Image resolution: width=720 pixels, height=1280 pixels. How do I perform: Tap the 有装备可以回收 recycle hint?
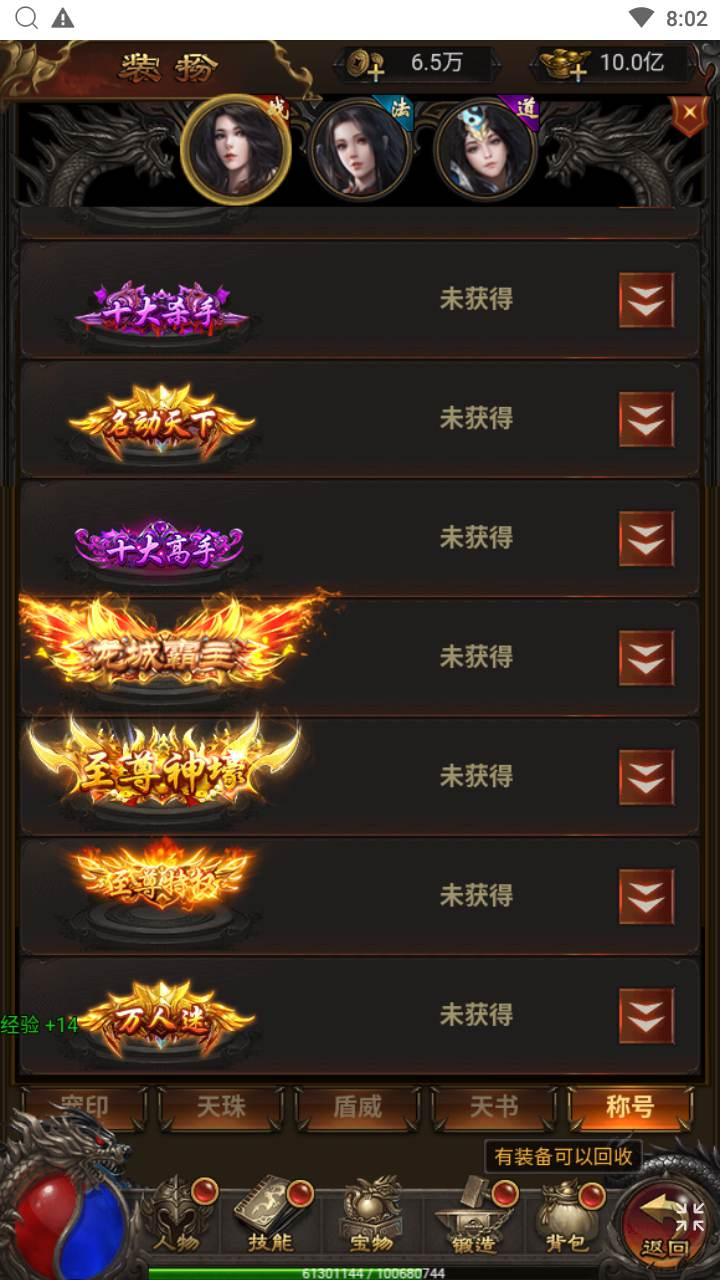(563, 1157)
